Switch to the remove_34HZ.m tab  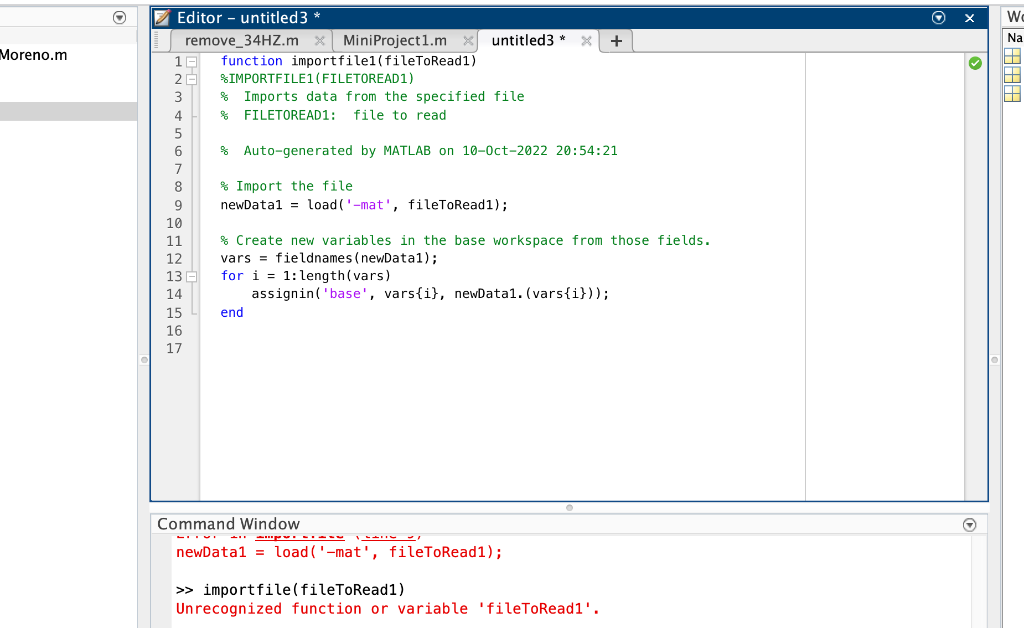tap(242, 40)
